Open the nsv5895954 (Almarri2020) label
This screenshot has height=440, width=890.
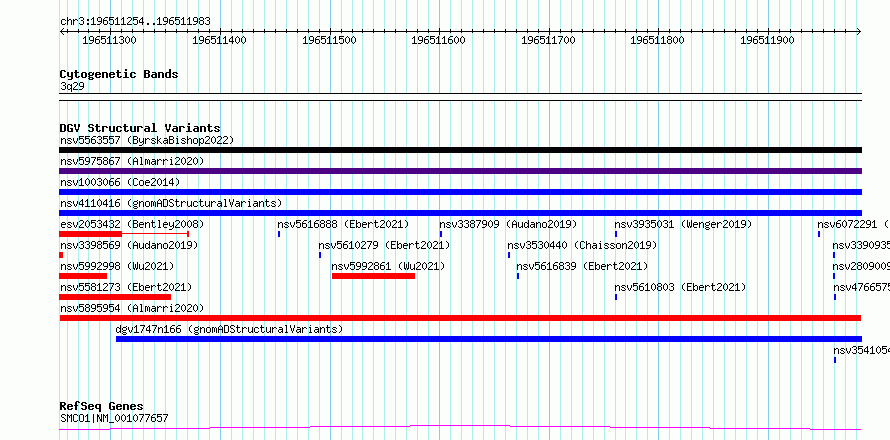point(132,308)
